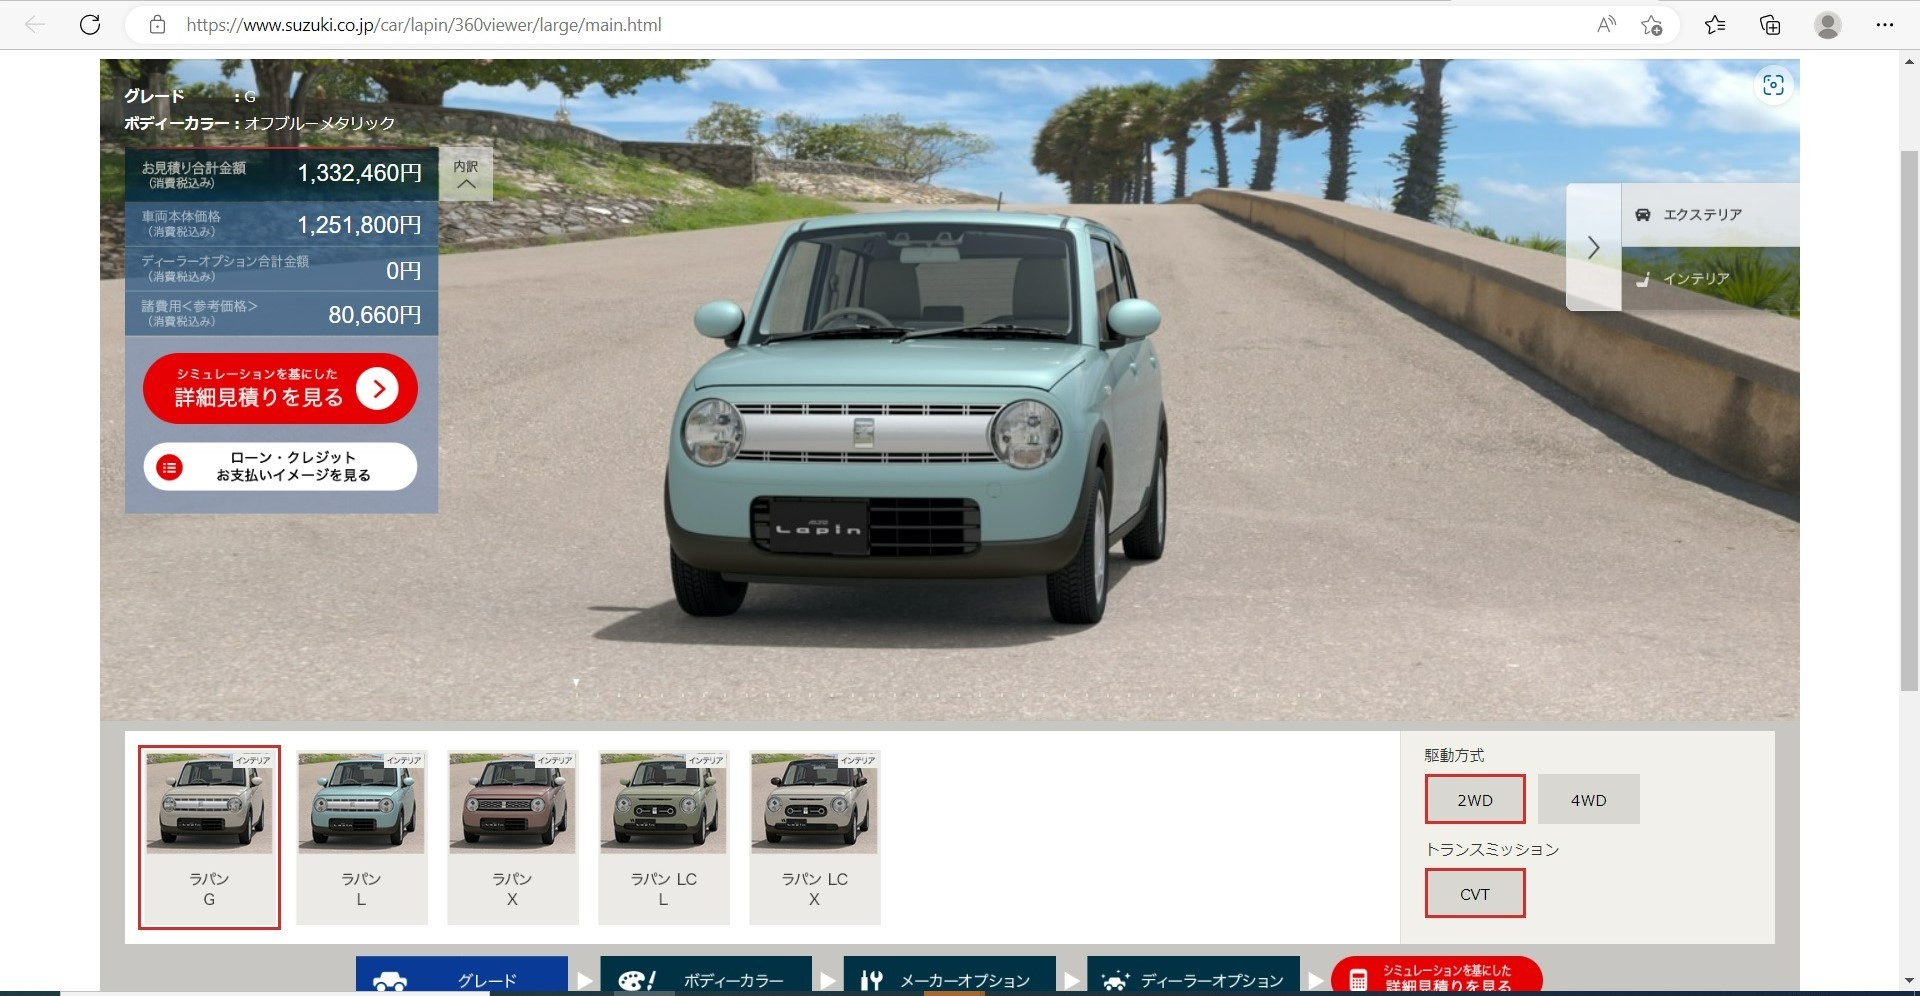Click the total price 1,332,460円
The height and width of the screenshot is (996, 1920).
[359, 173]
